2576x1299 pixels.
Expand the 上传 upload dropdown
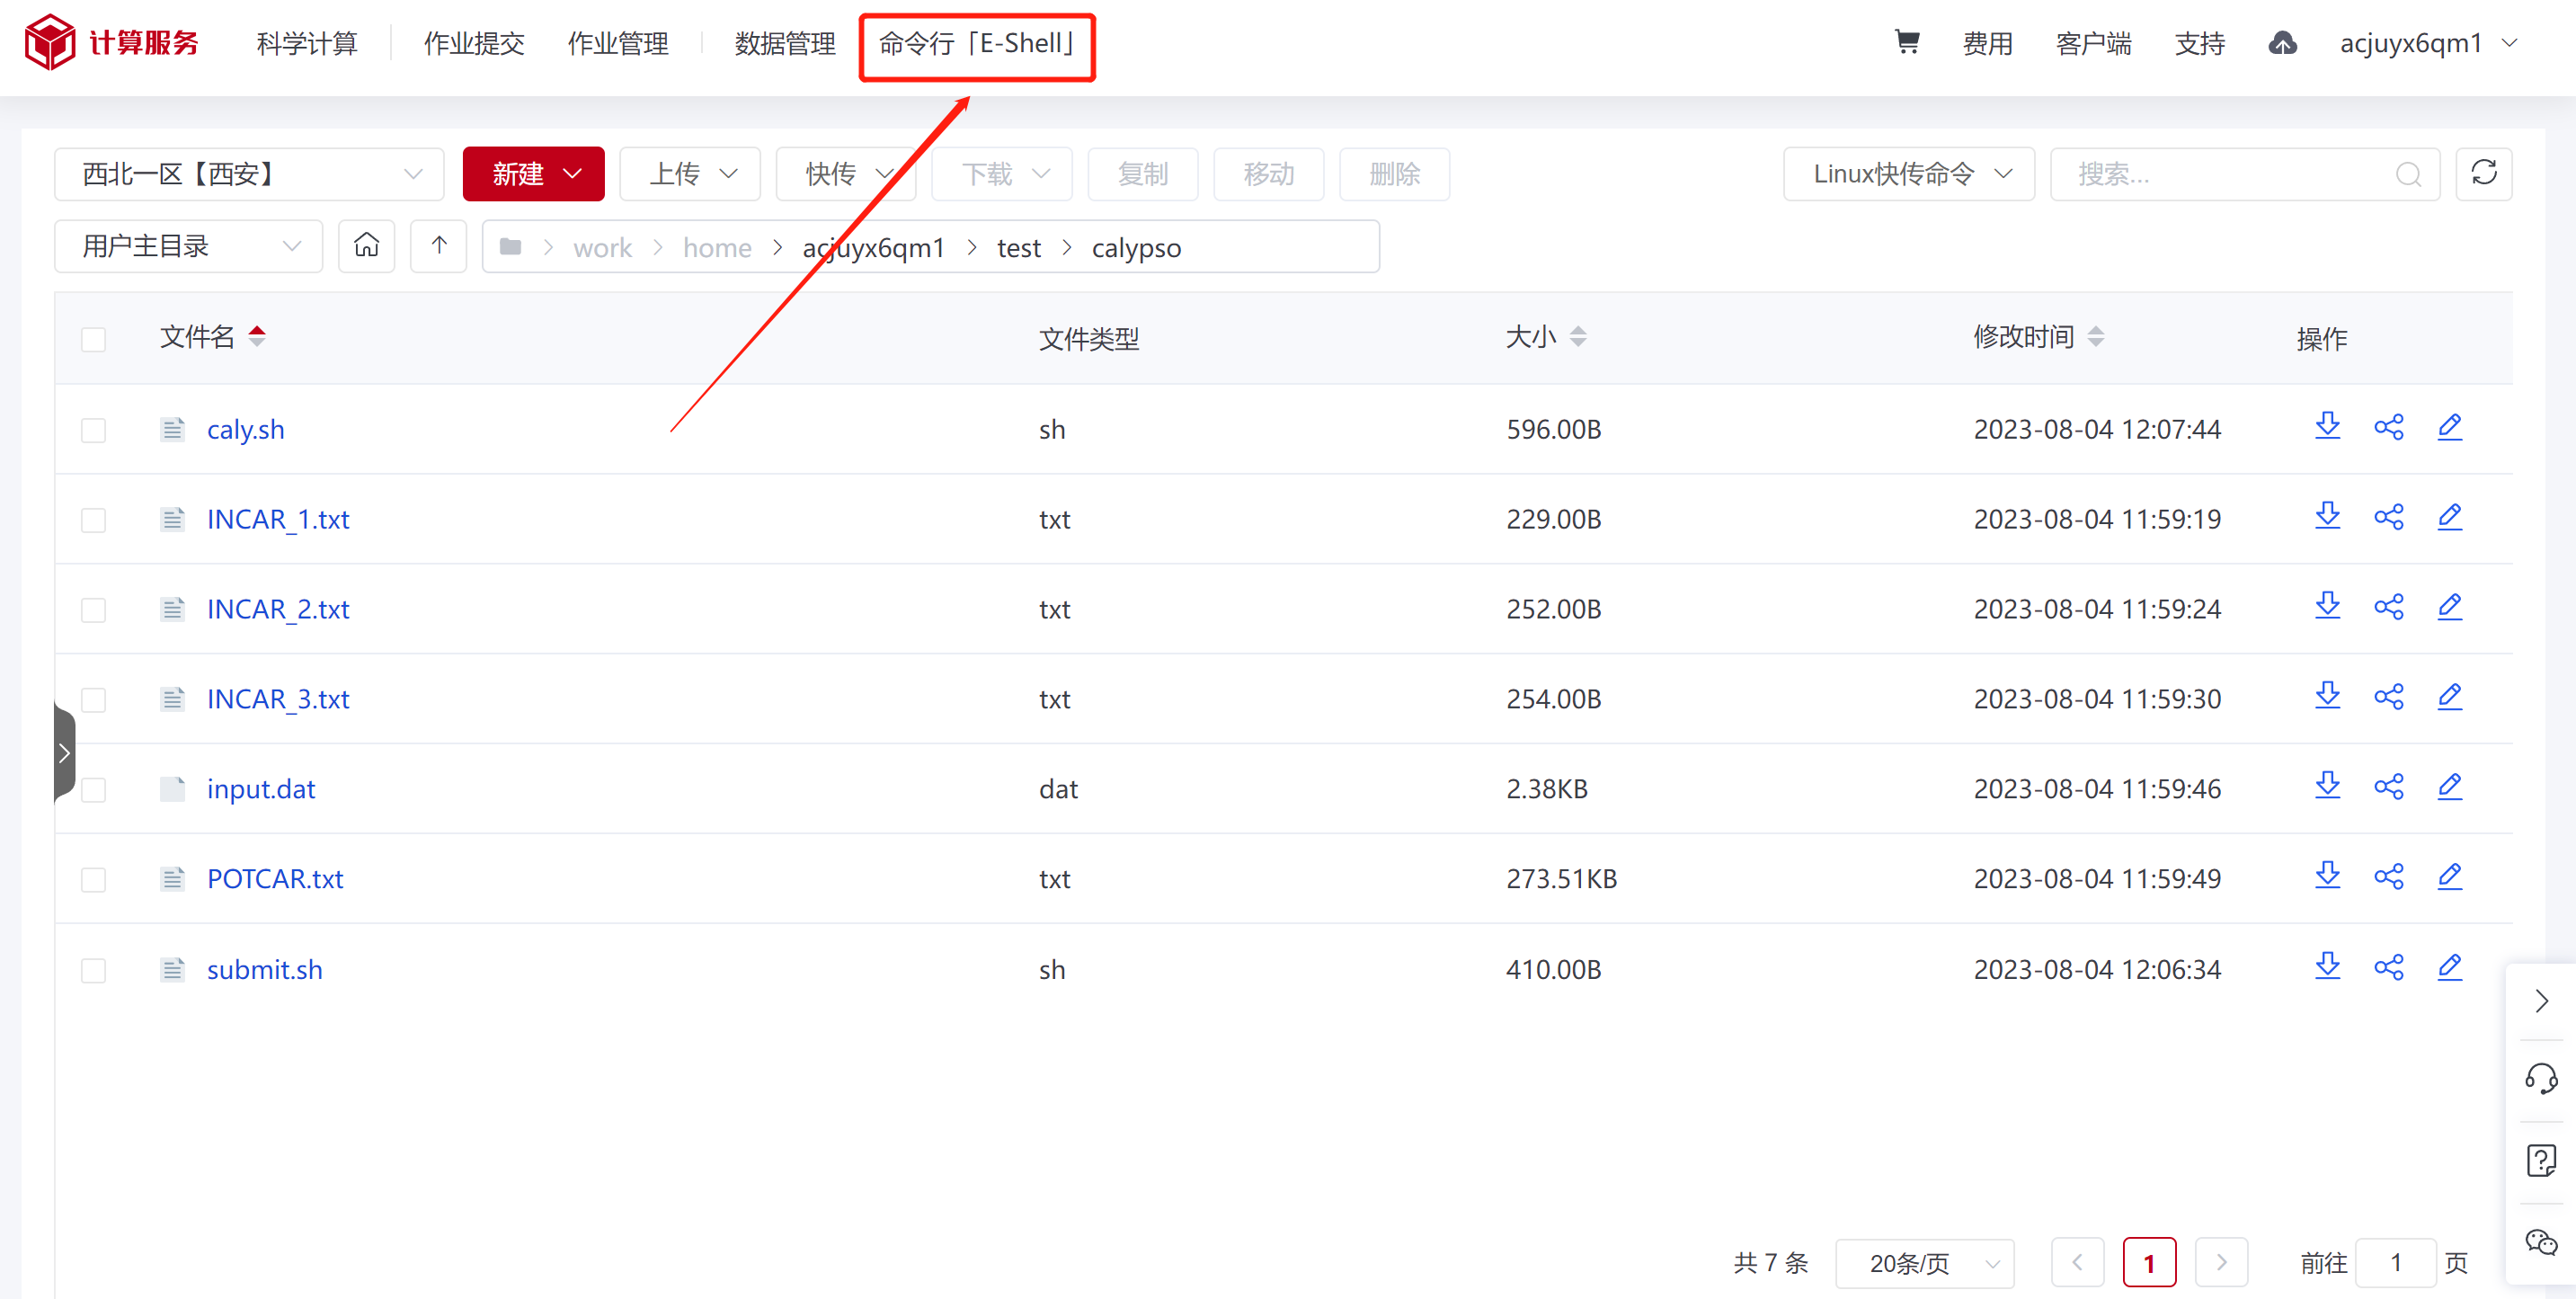pyautogui.click(x=690, y=174)
